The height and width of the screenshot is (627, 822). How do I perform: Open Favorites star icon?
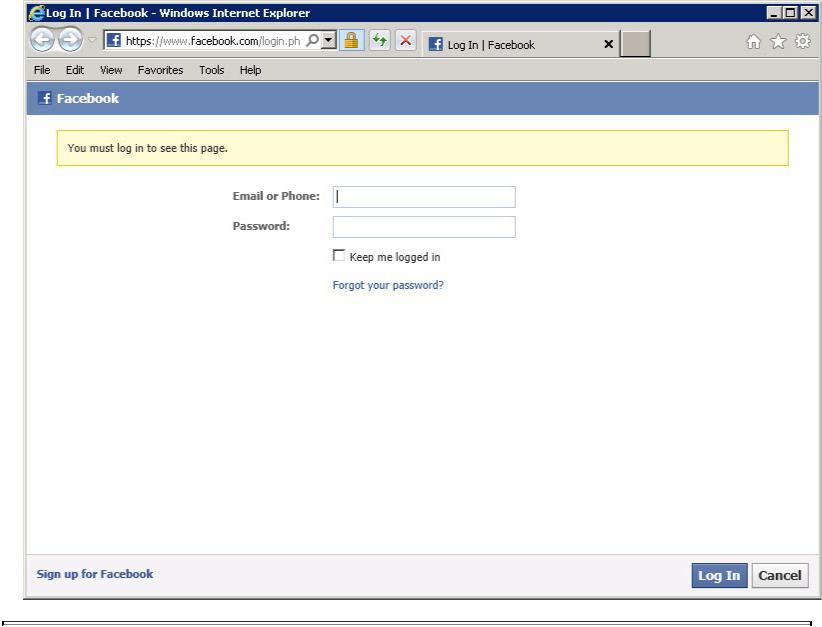[778, 41]
